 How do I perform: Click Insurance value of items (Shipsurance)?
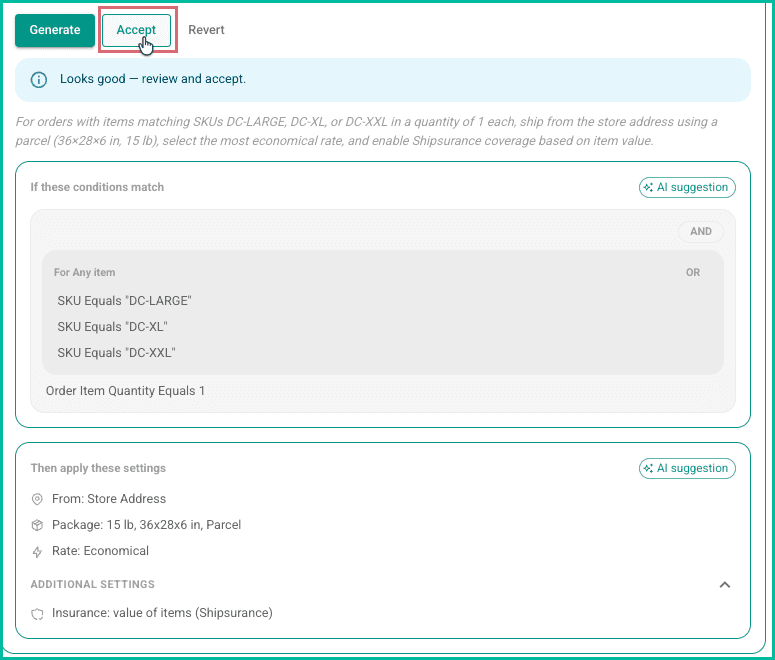[162, 613]
